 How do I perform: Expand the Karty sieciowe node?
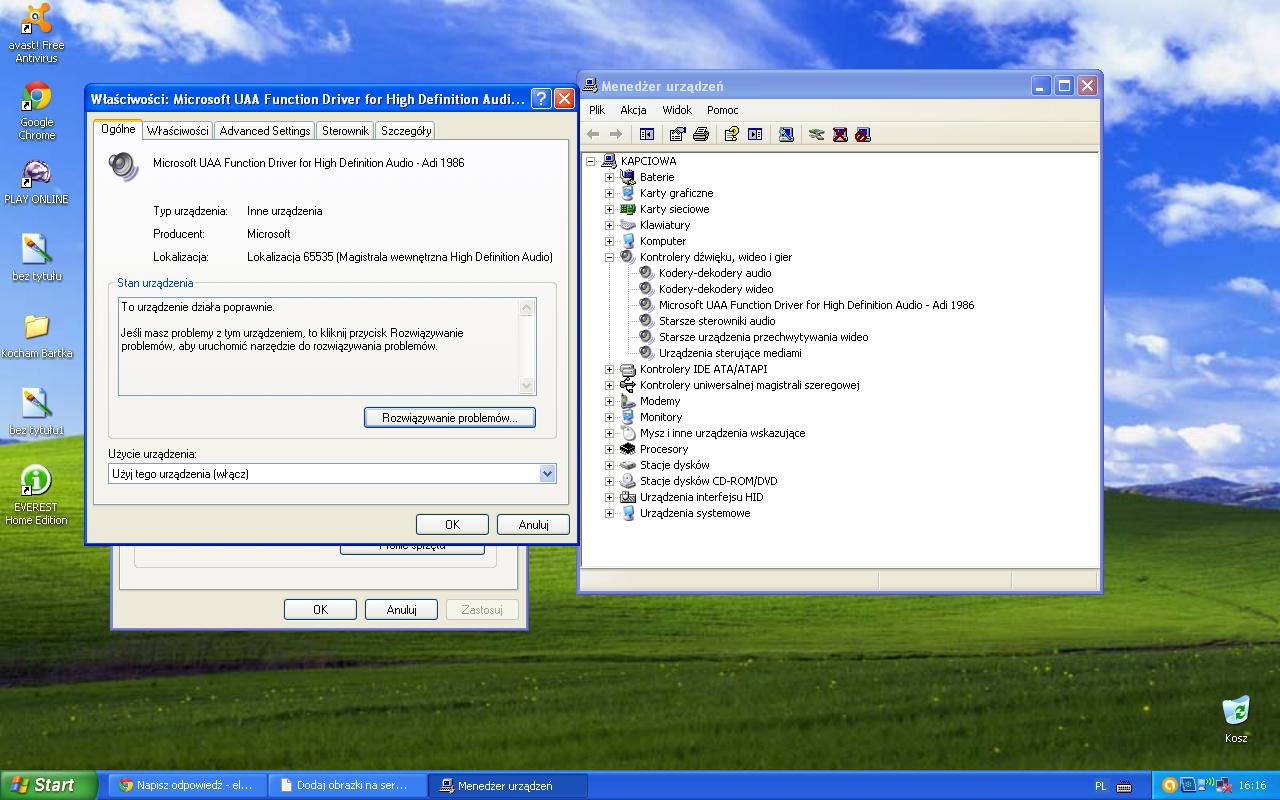[609, 209]
